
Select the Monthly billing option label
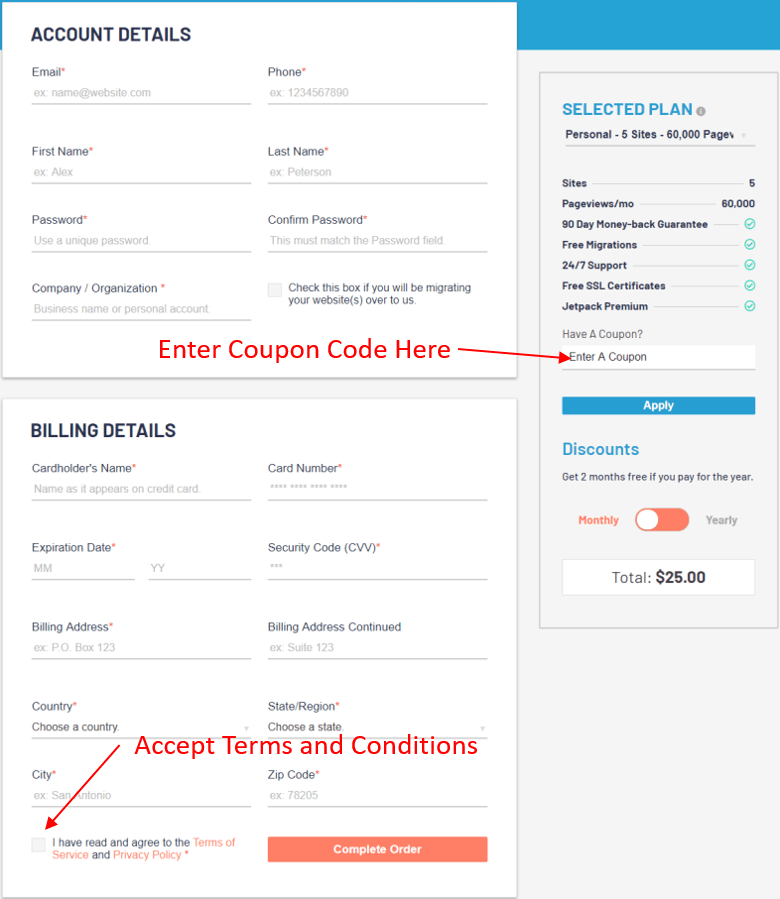(x=598, y=520)
